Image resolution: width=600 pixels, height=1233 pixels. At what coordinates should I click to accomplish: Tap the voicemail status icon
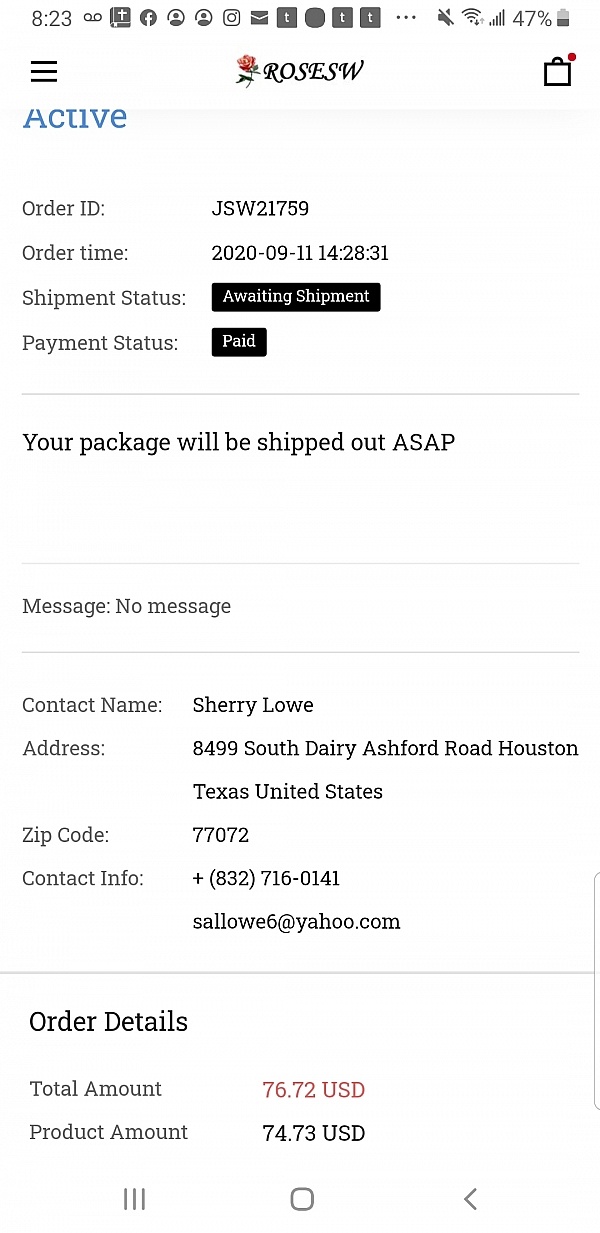point(93,18)
